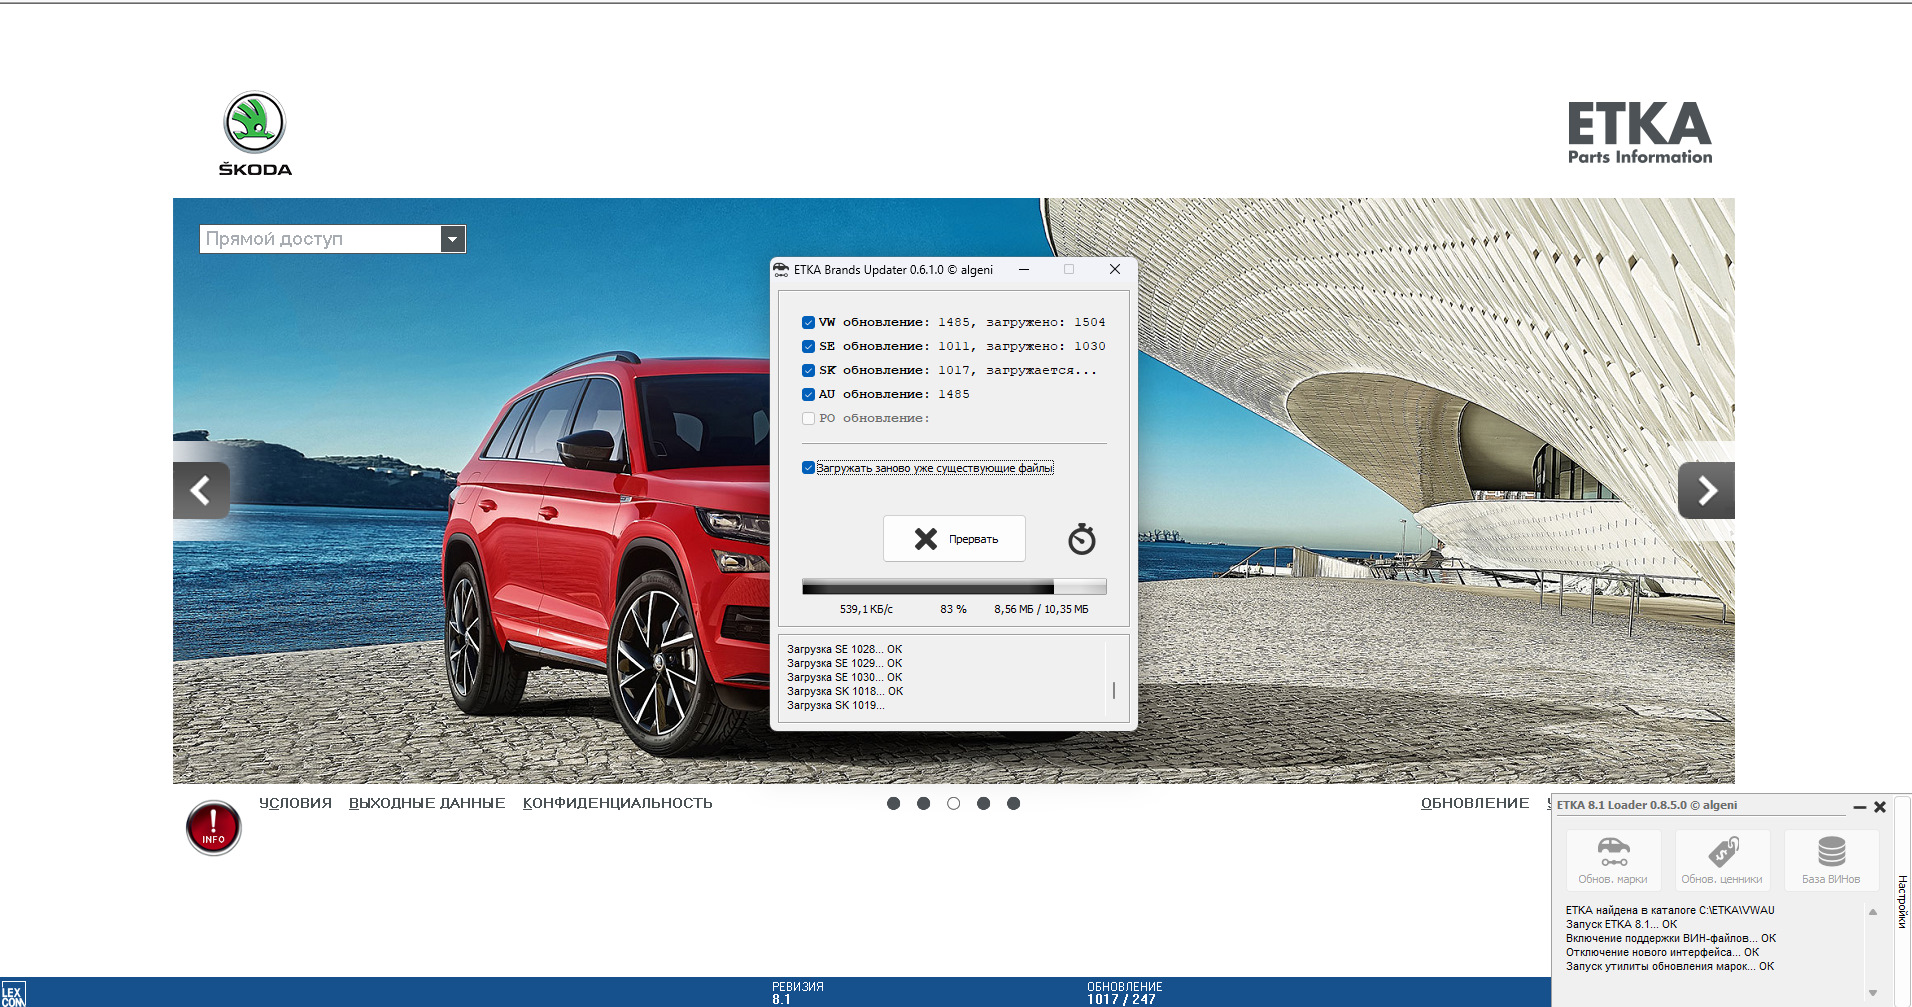Open the ВЫХОДНЫЕ ДАННЫЕ link
Screen dimensions: 1912x1007
pyautogui.click(x=427, y=803)
